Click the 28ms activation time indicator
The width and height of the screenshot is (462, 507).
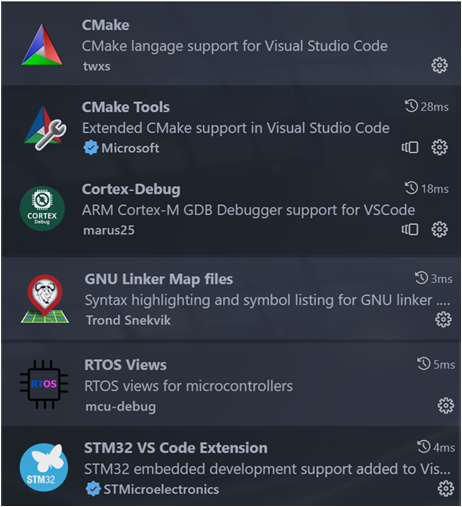(x=427, y=107)
